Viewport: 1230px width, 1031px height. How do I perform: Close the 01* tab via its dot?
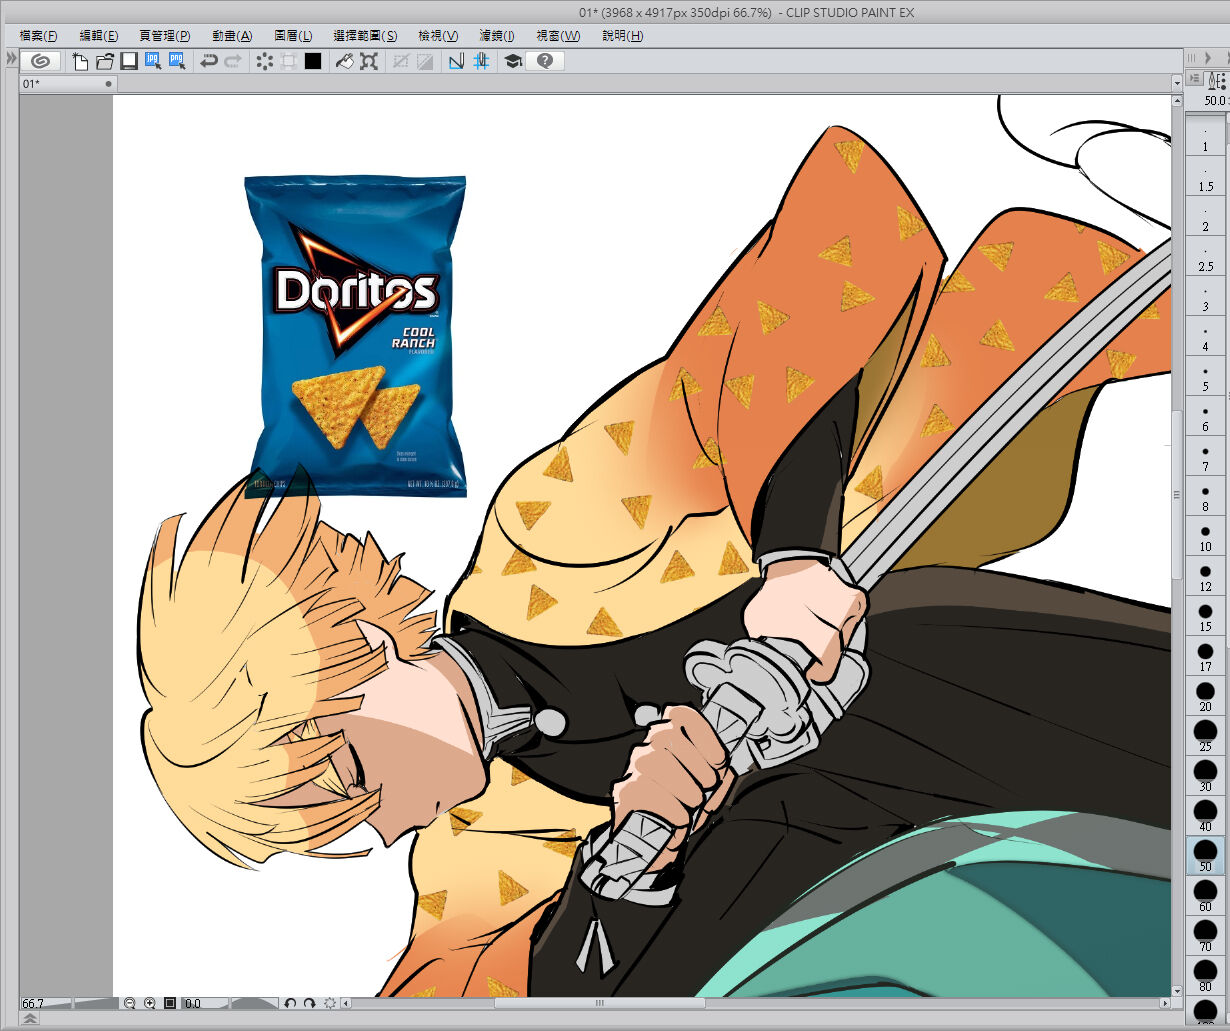click(x=108, y=85)
